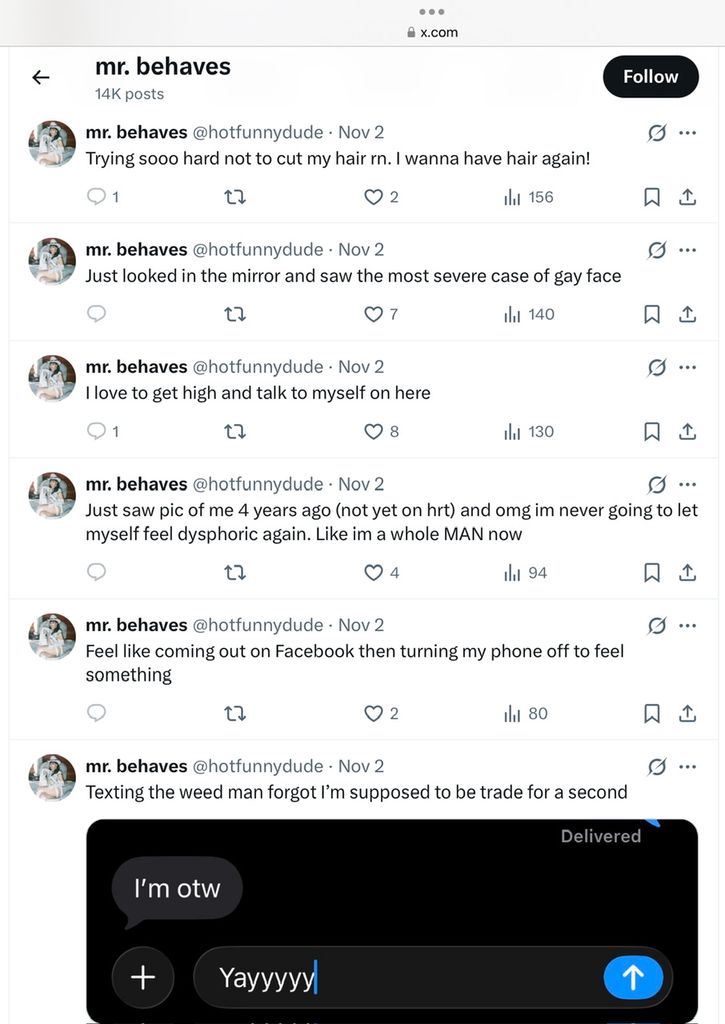Go back using the left arrow
The image size is (725, 1024).
click(x=41, y=77)
